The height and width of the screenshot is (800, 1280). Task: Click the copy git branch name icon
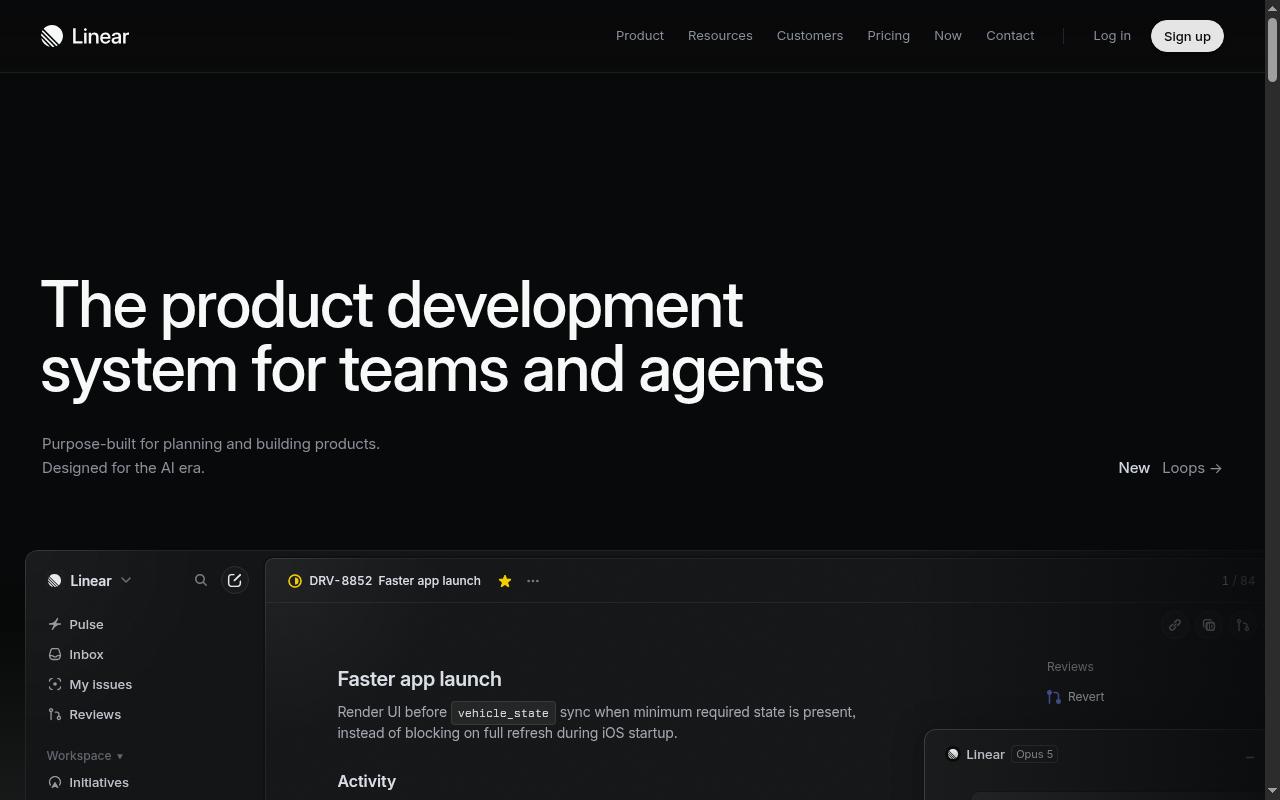pyautogui.click(x=1243, y=625)
